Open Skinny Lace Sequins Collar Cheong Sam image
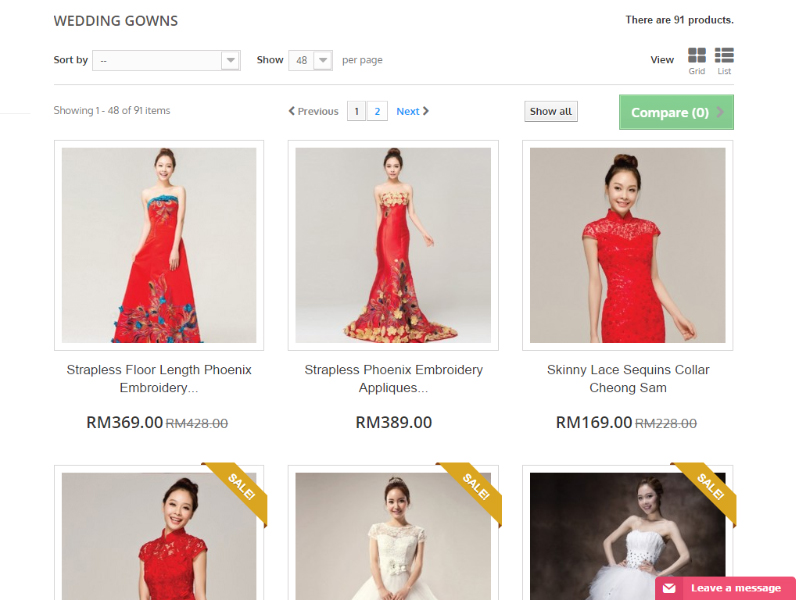800x600 pixels. (x=628, y=245)
